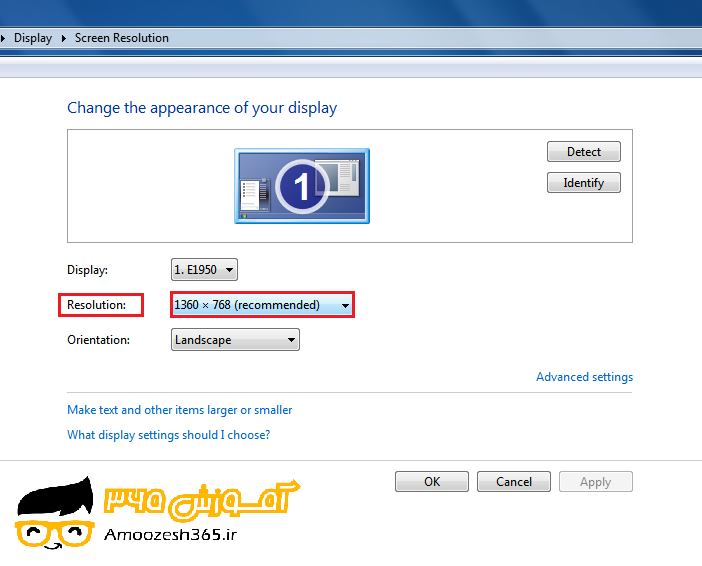
Task: Click the disabled Apply button
Action: (596, 482)
